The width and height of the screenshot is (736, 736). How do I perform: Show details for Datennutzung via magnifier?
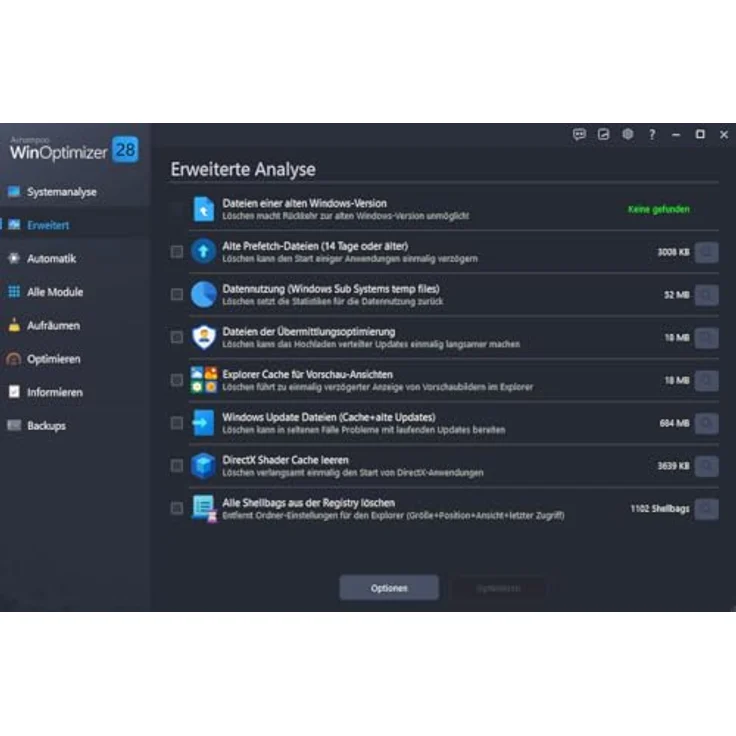click(706, 295)
